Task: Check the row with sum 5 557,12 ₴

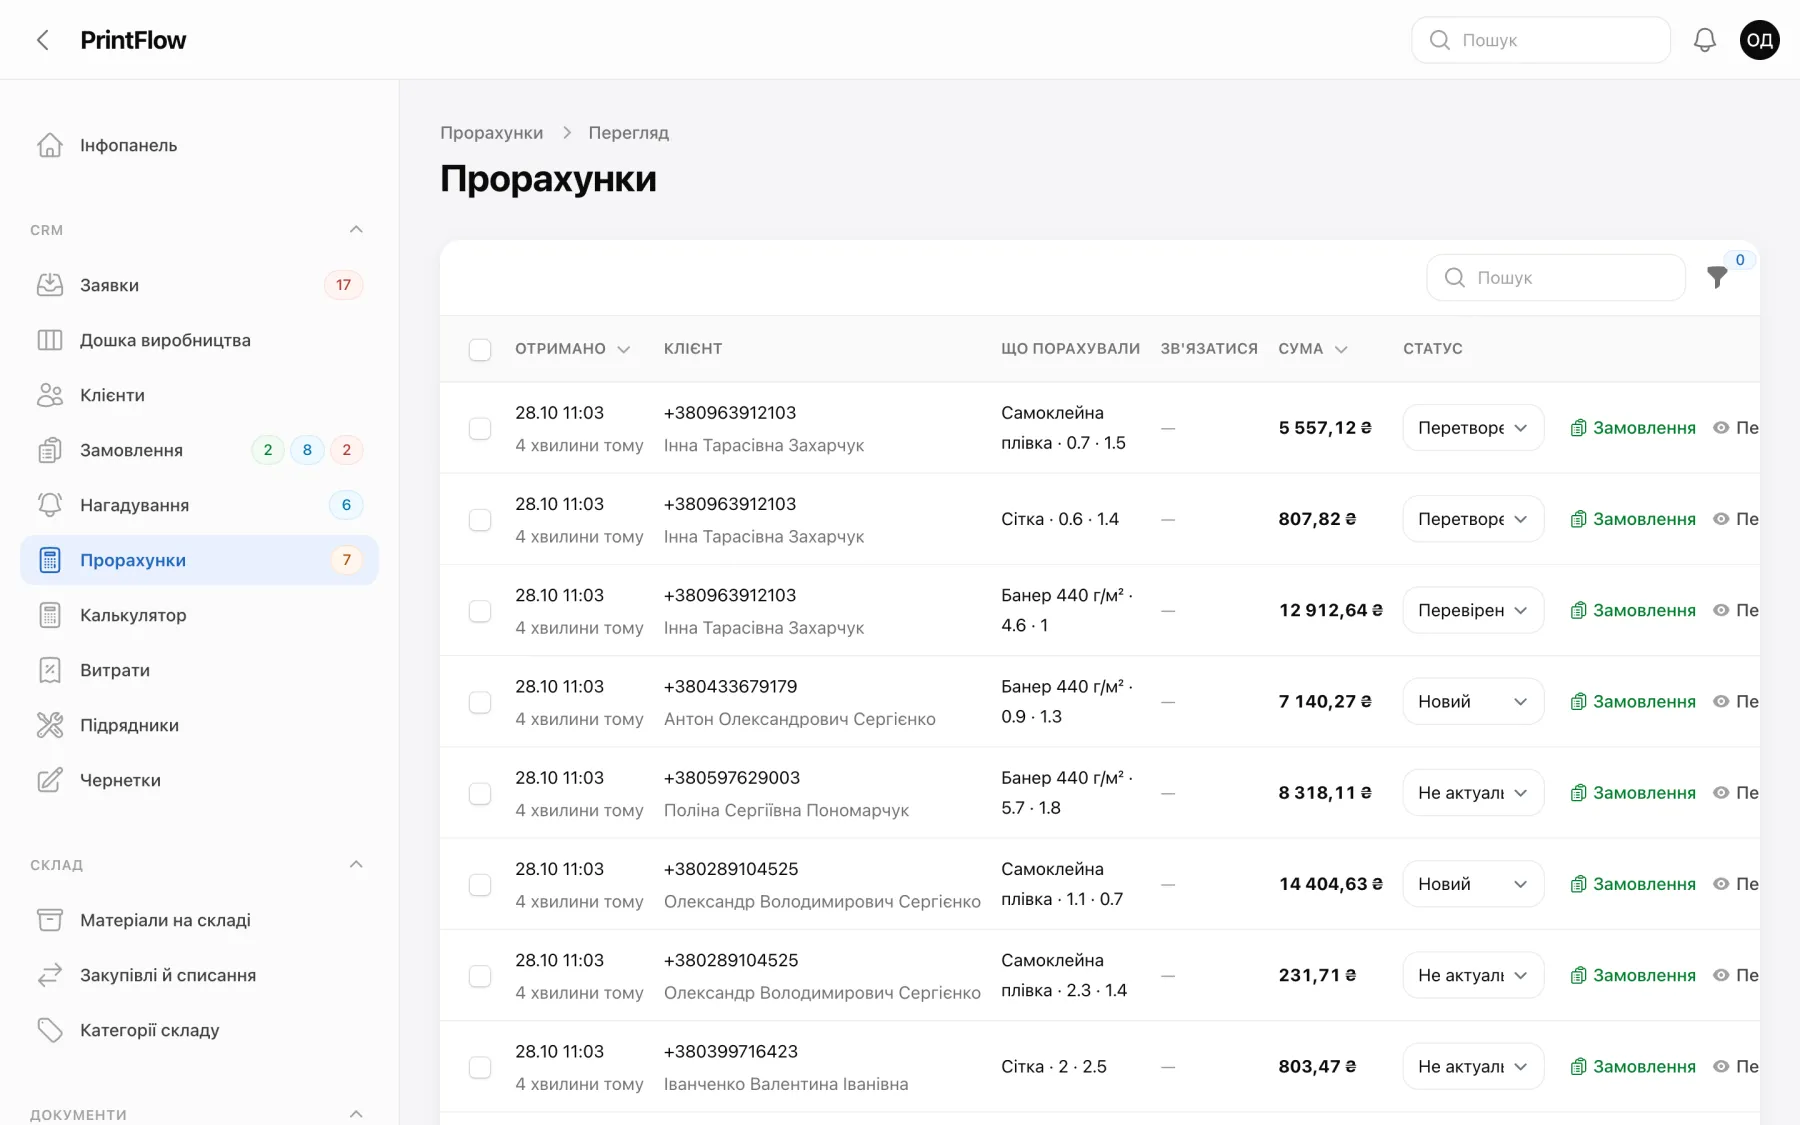Action: pyautogui.click(x=480, y=428)
